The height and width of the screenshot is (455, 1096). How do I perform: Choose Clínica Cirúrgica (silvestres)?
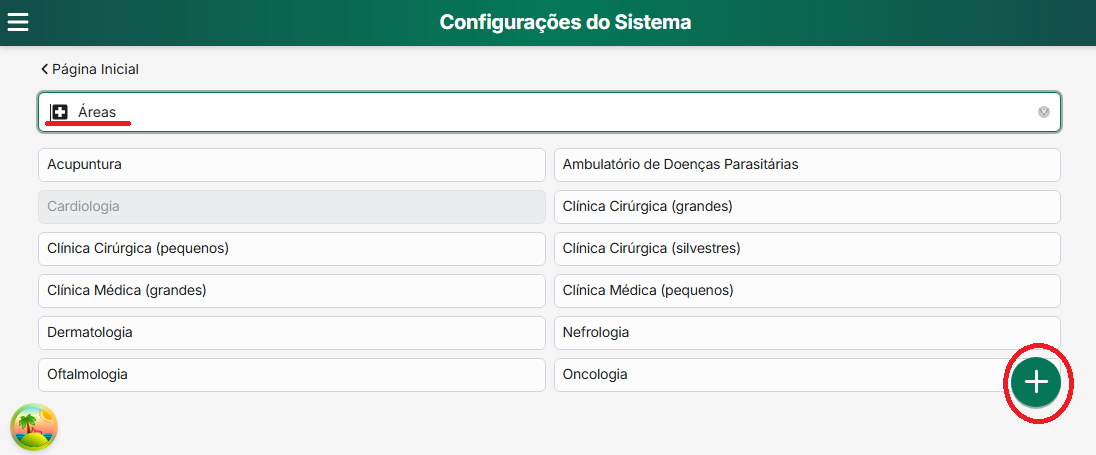pos(806,248)
